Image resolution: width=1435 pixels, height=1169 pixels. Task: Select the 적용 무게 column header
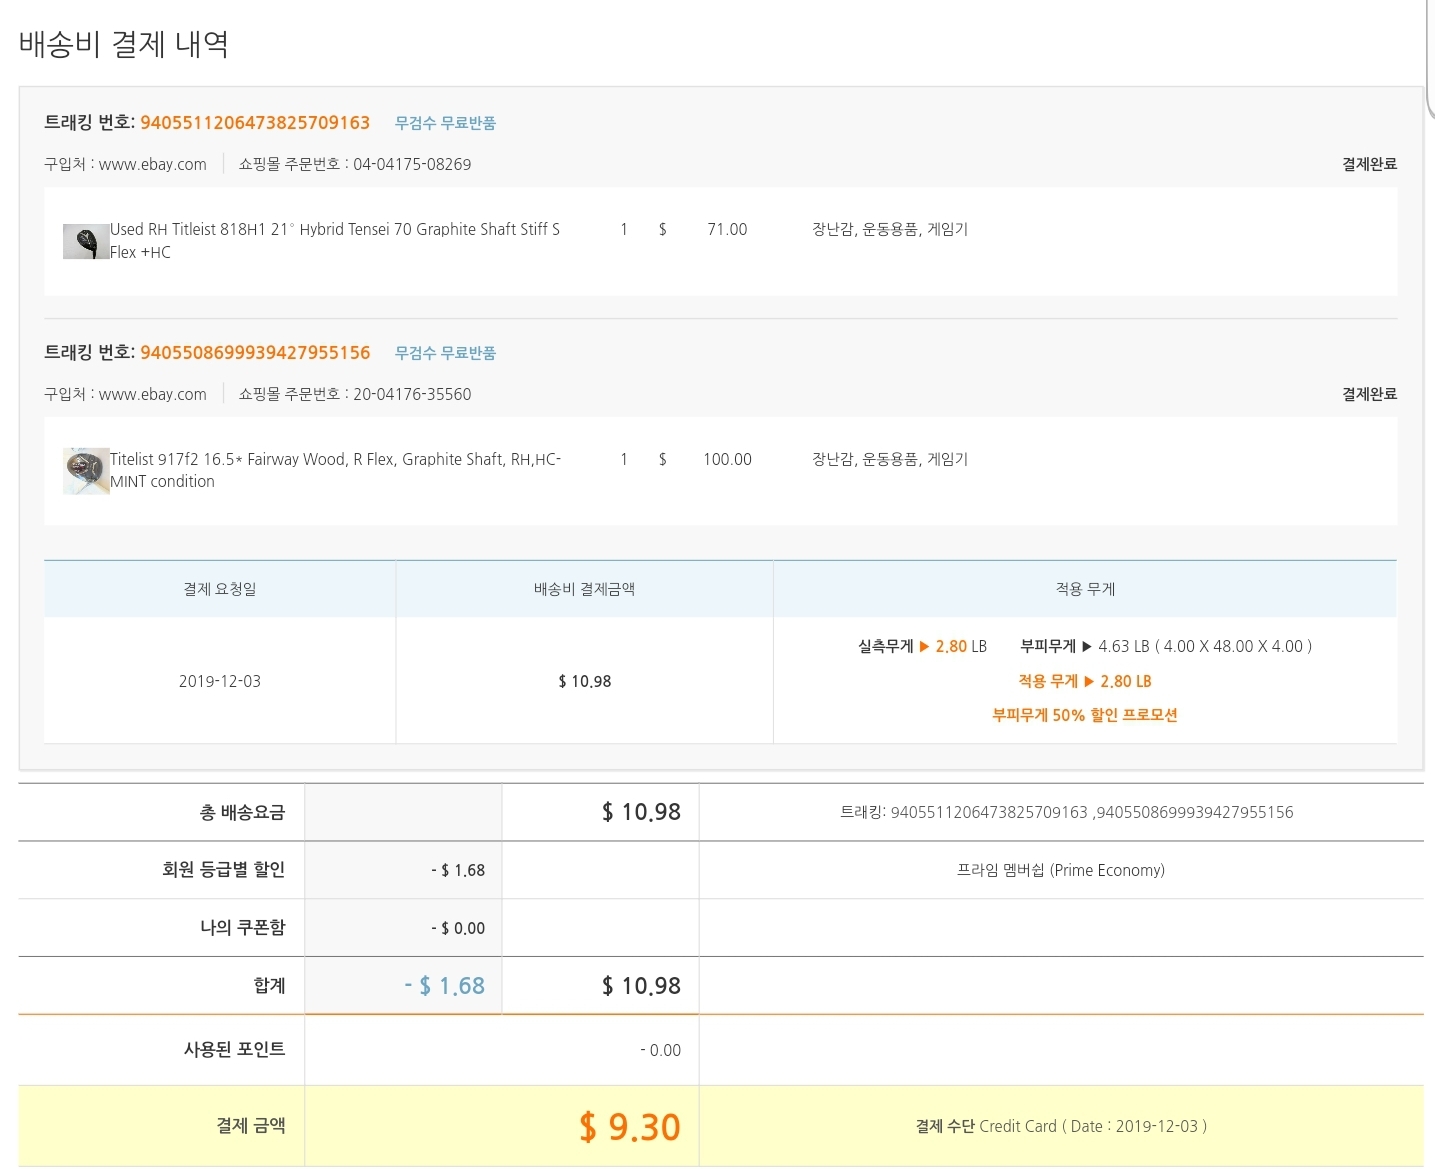point(1085,589)
